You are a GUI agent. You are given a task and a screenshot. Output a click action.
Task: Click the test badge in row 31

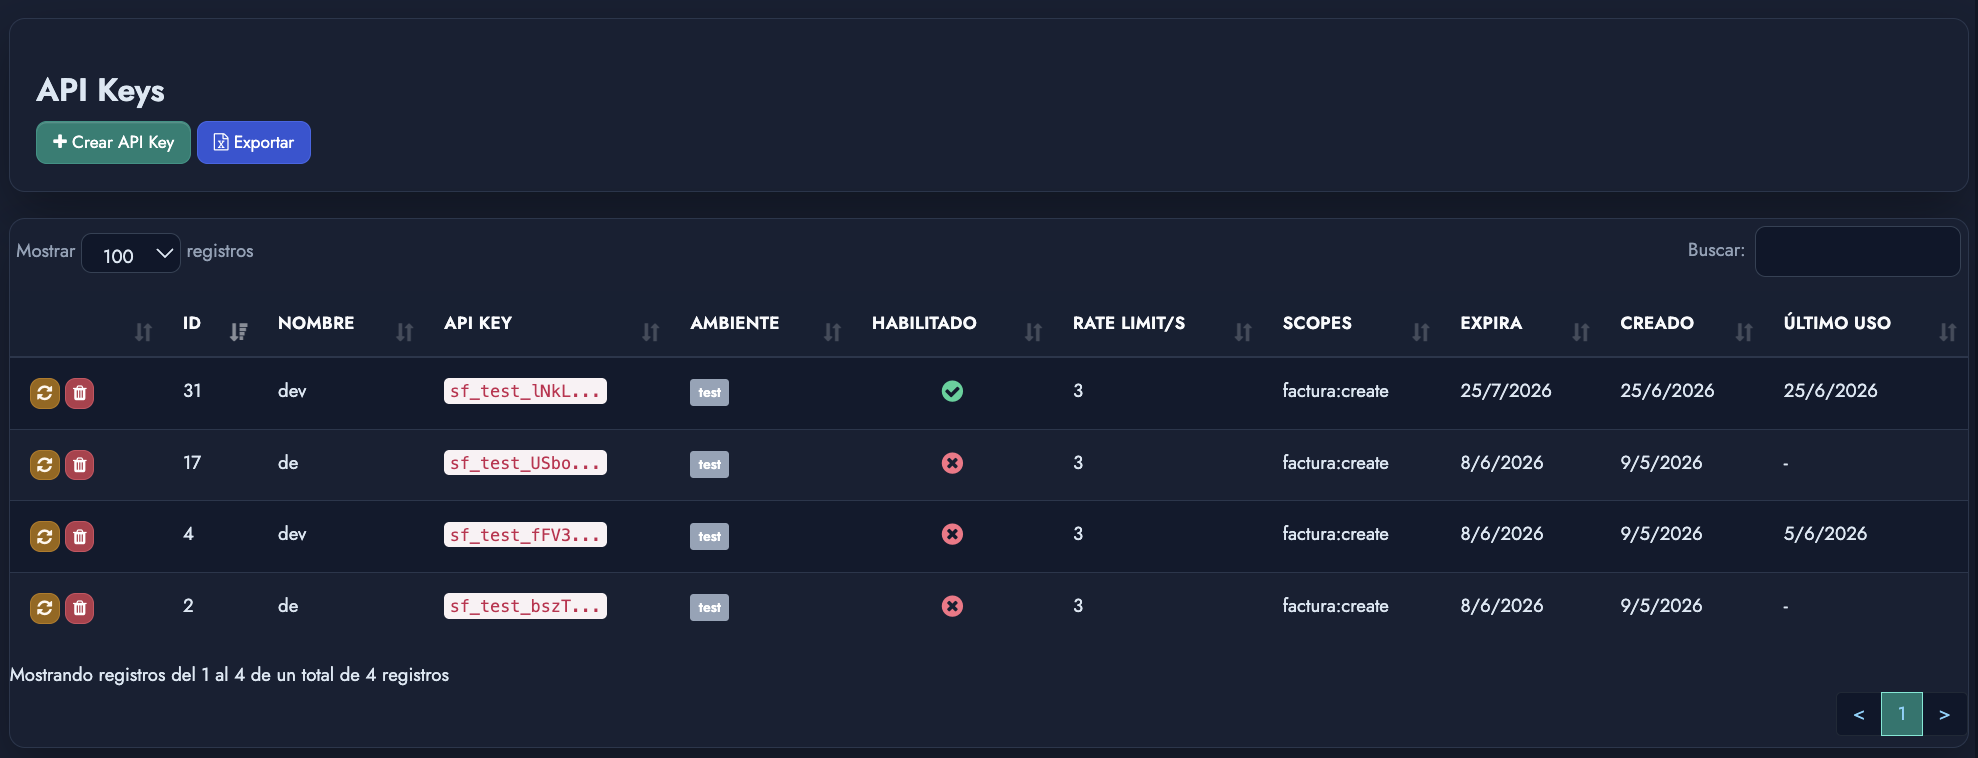point(709,392)
